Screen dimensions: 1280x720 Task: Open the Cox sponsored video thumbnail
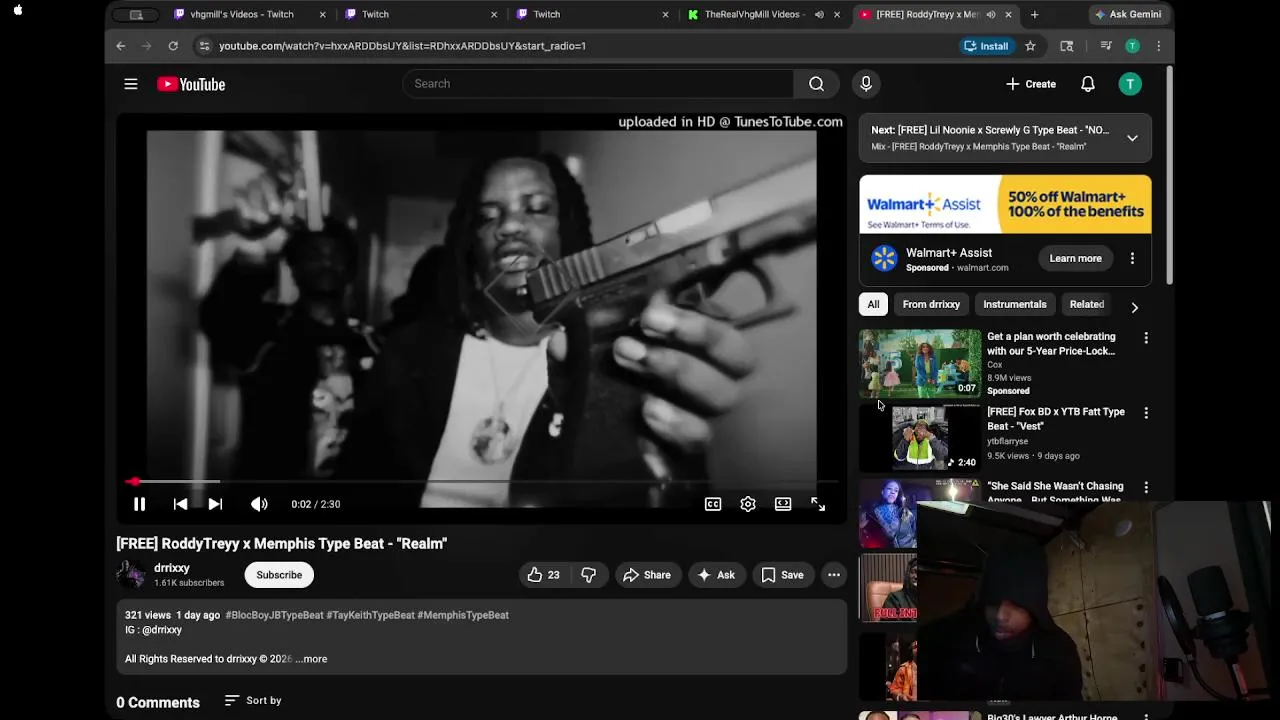click(920, 363)
